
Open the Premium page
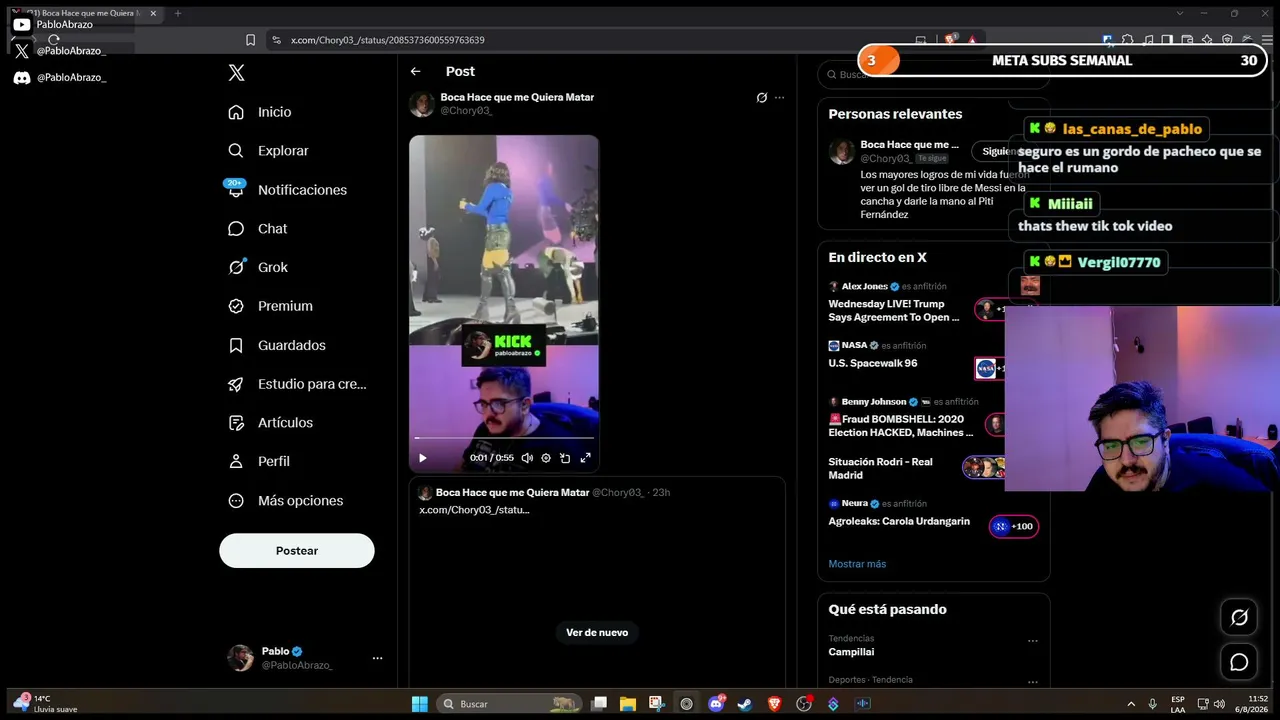[x=270, y=306]
